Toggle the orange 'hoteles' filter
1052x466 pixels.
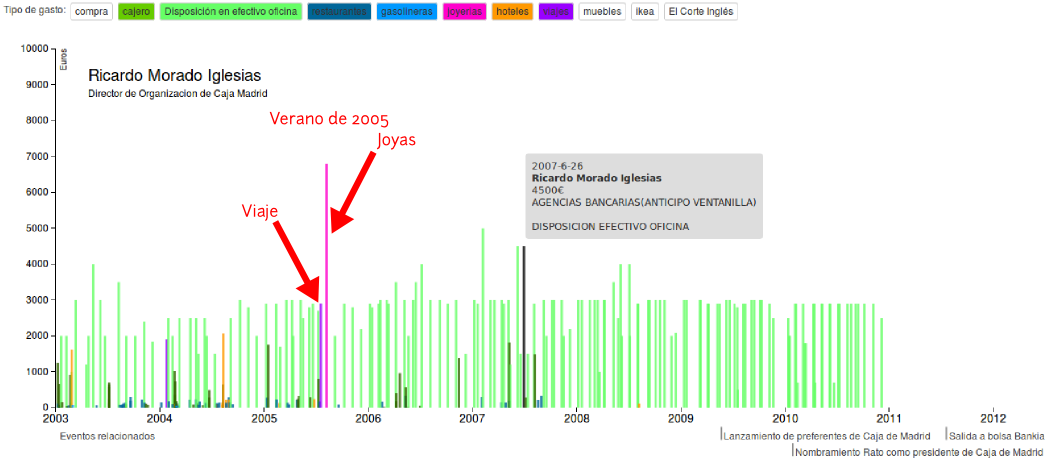point(513,12)
